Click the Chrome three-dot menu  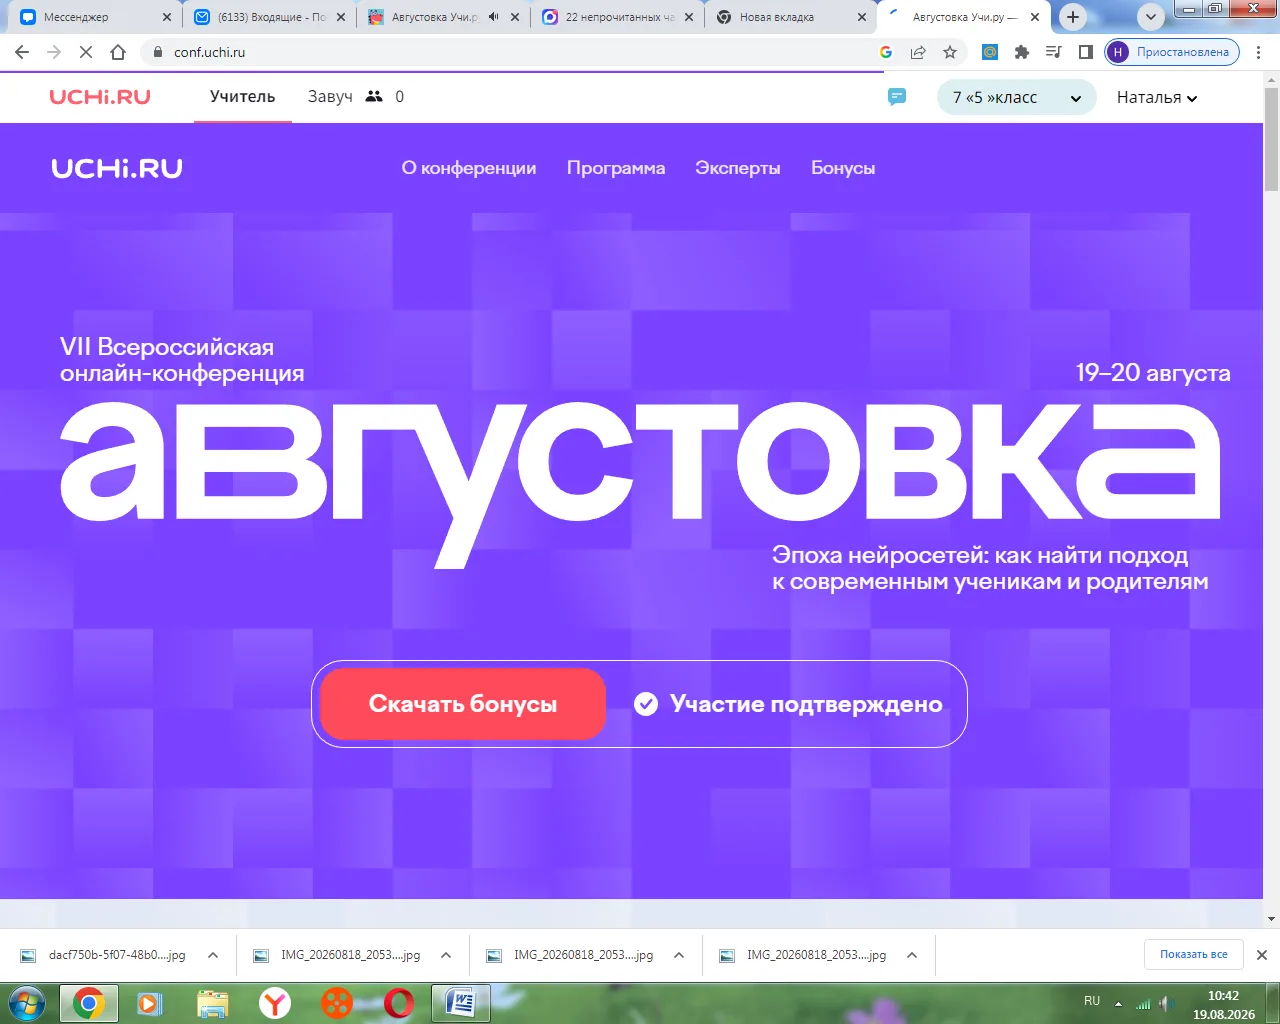pyautogui.click(x=1259, y=52)
